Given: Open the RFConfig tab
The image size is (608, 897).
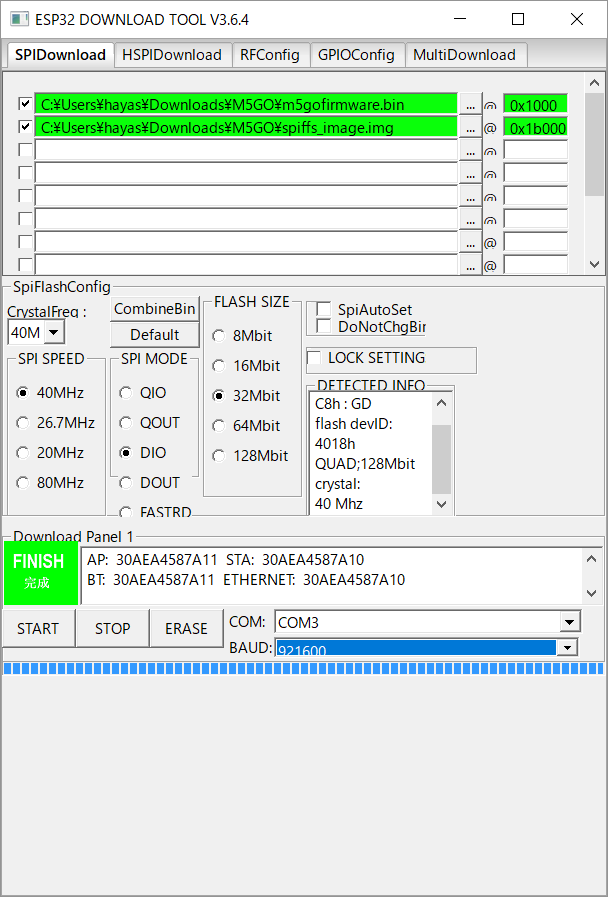Looking at the screenshot, I should point(270,55).
